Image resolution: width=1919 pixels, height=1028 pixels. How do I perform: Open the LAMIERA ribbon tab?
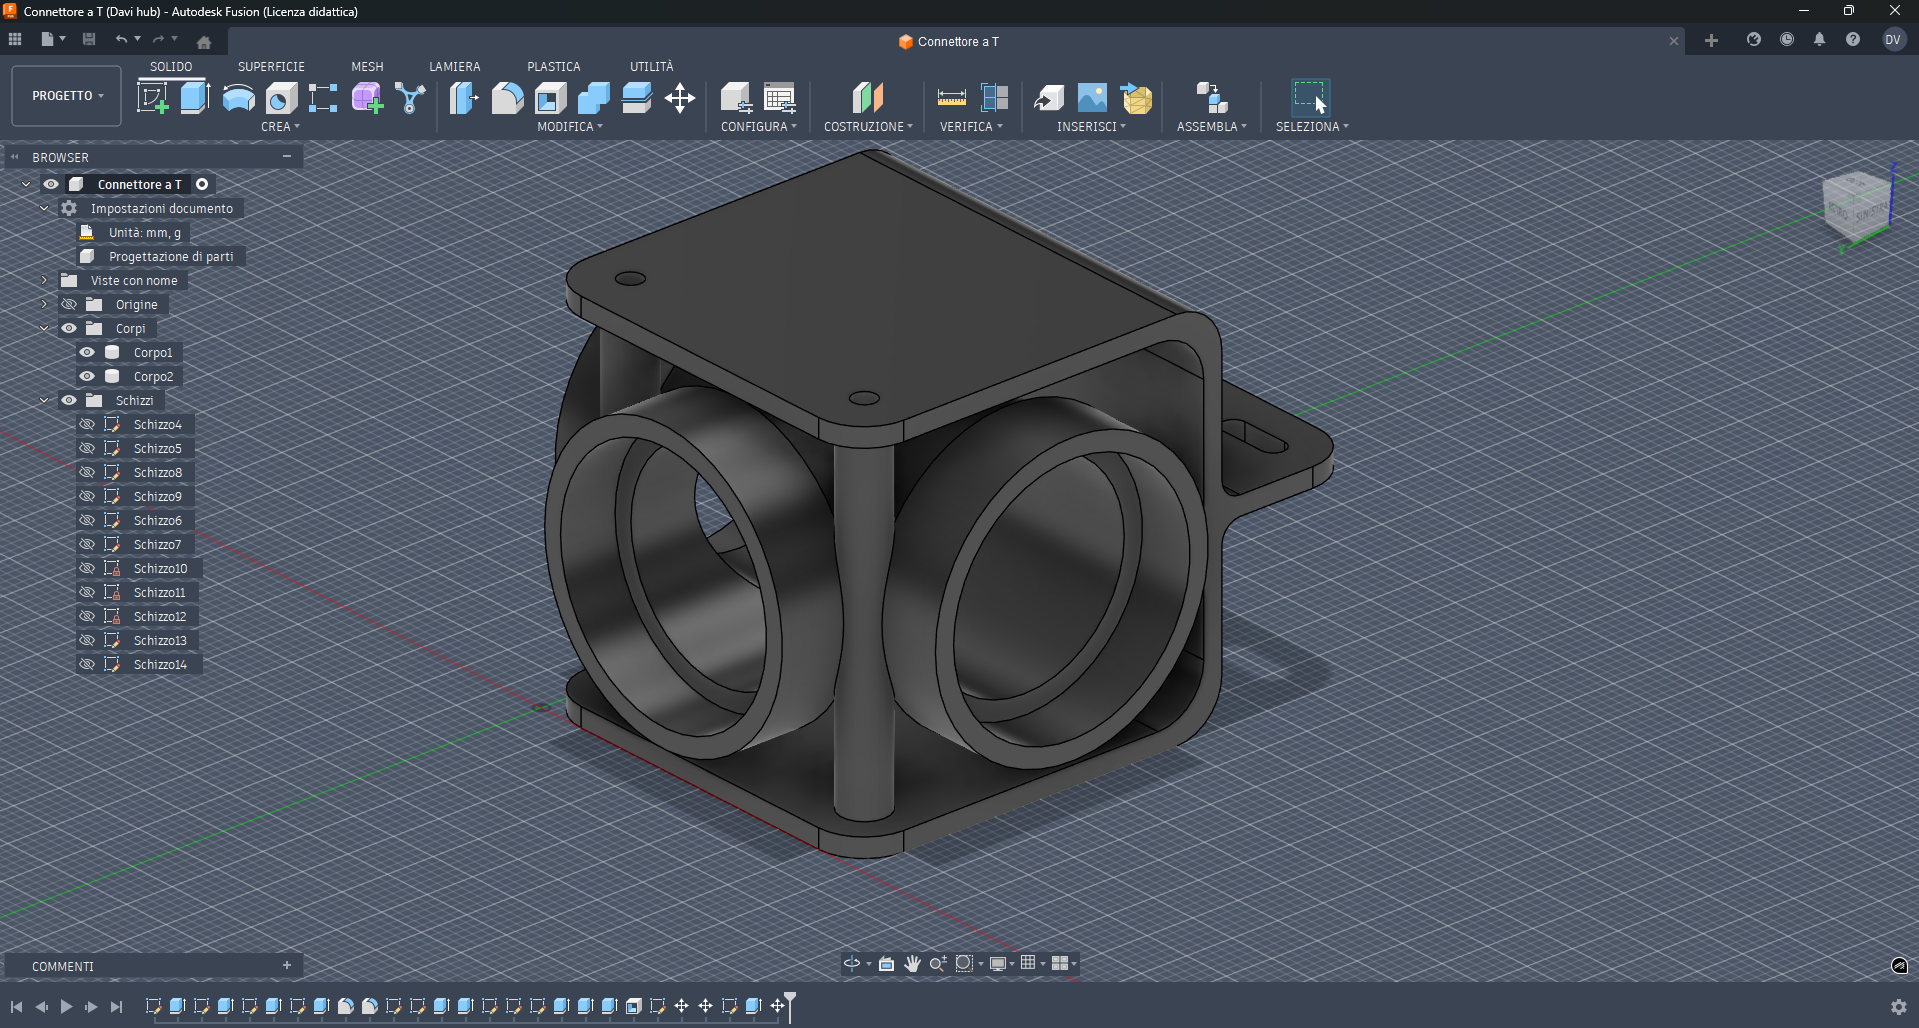454,66
